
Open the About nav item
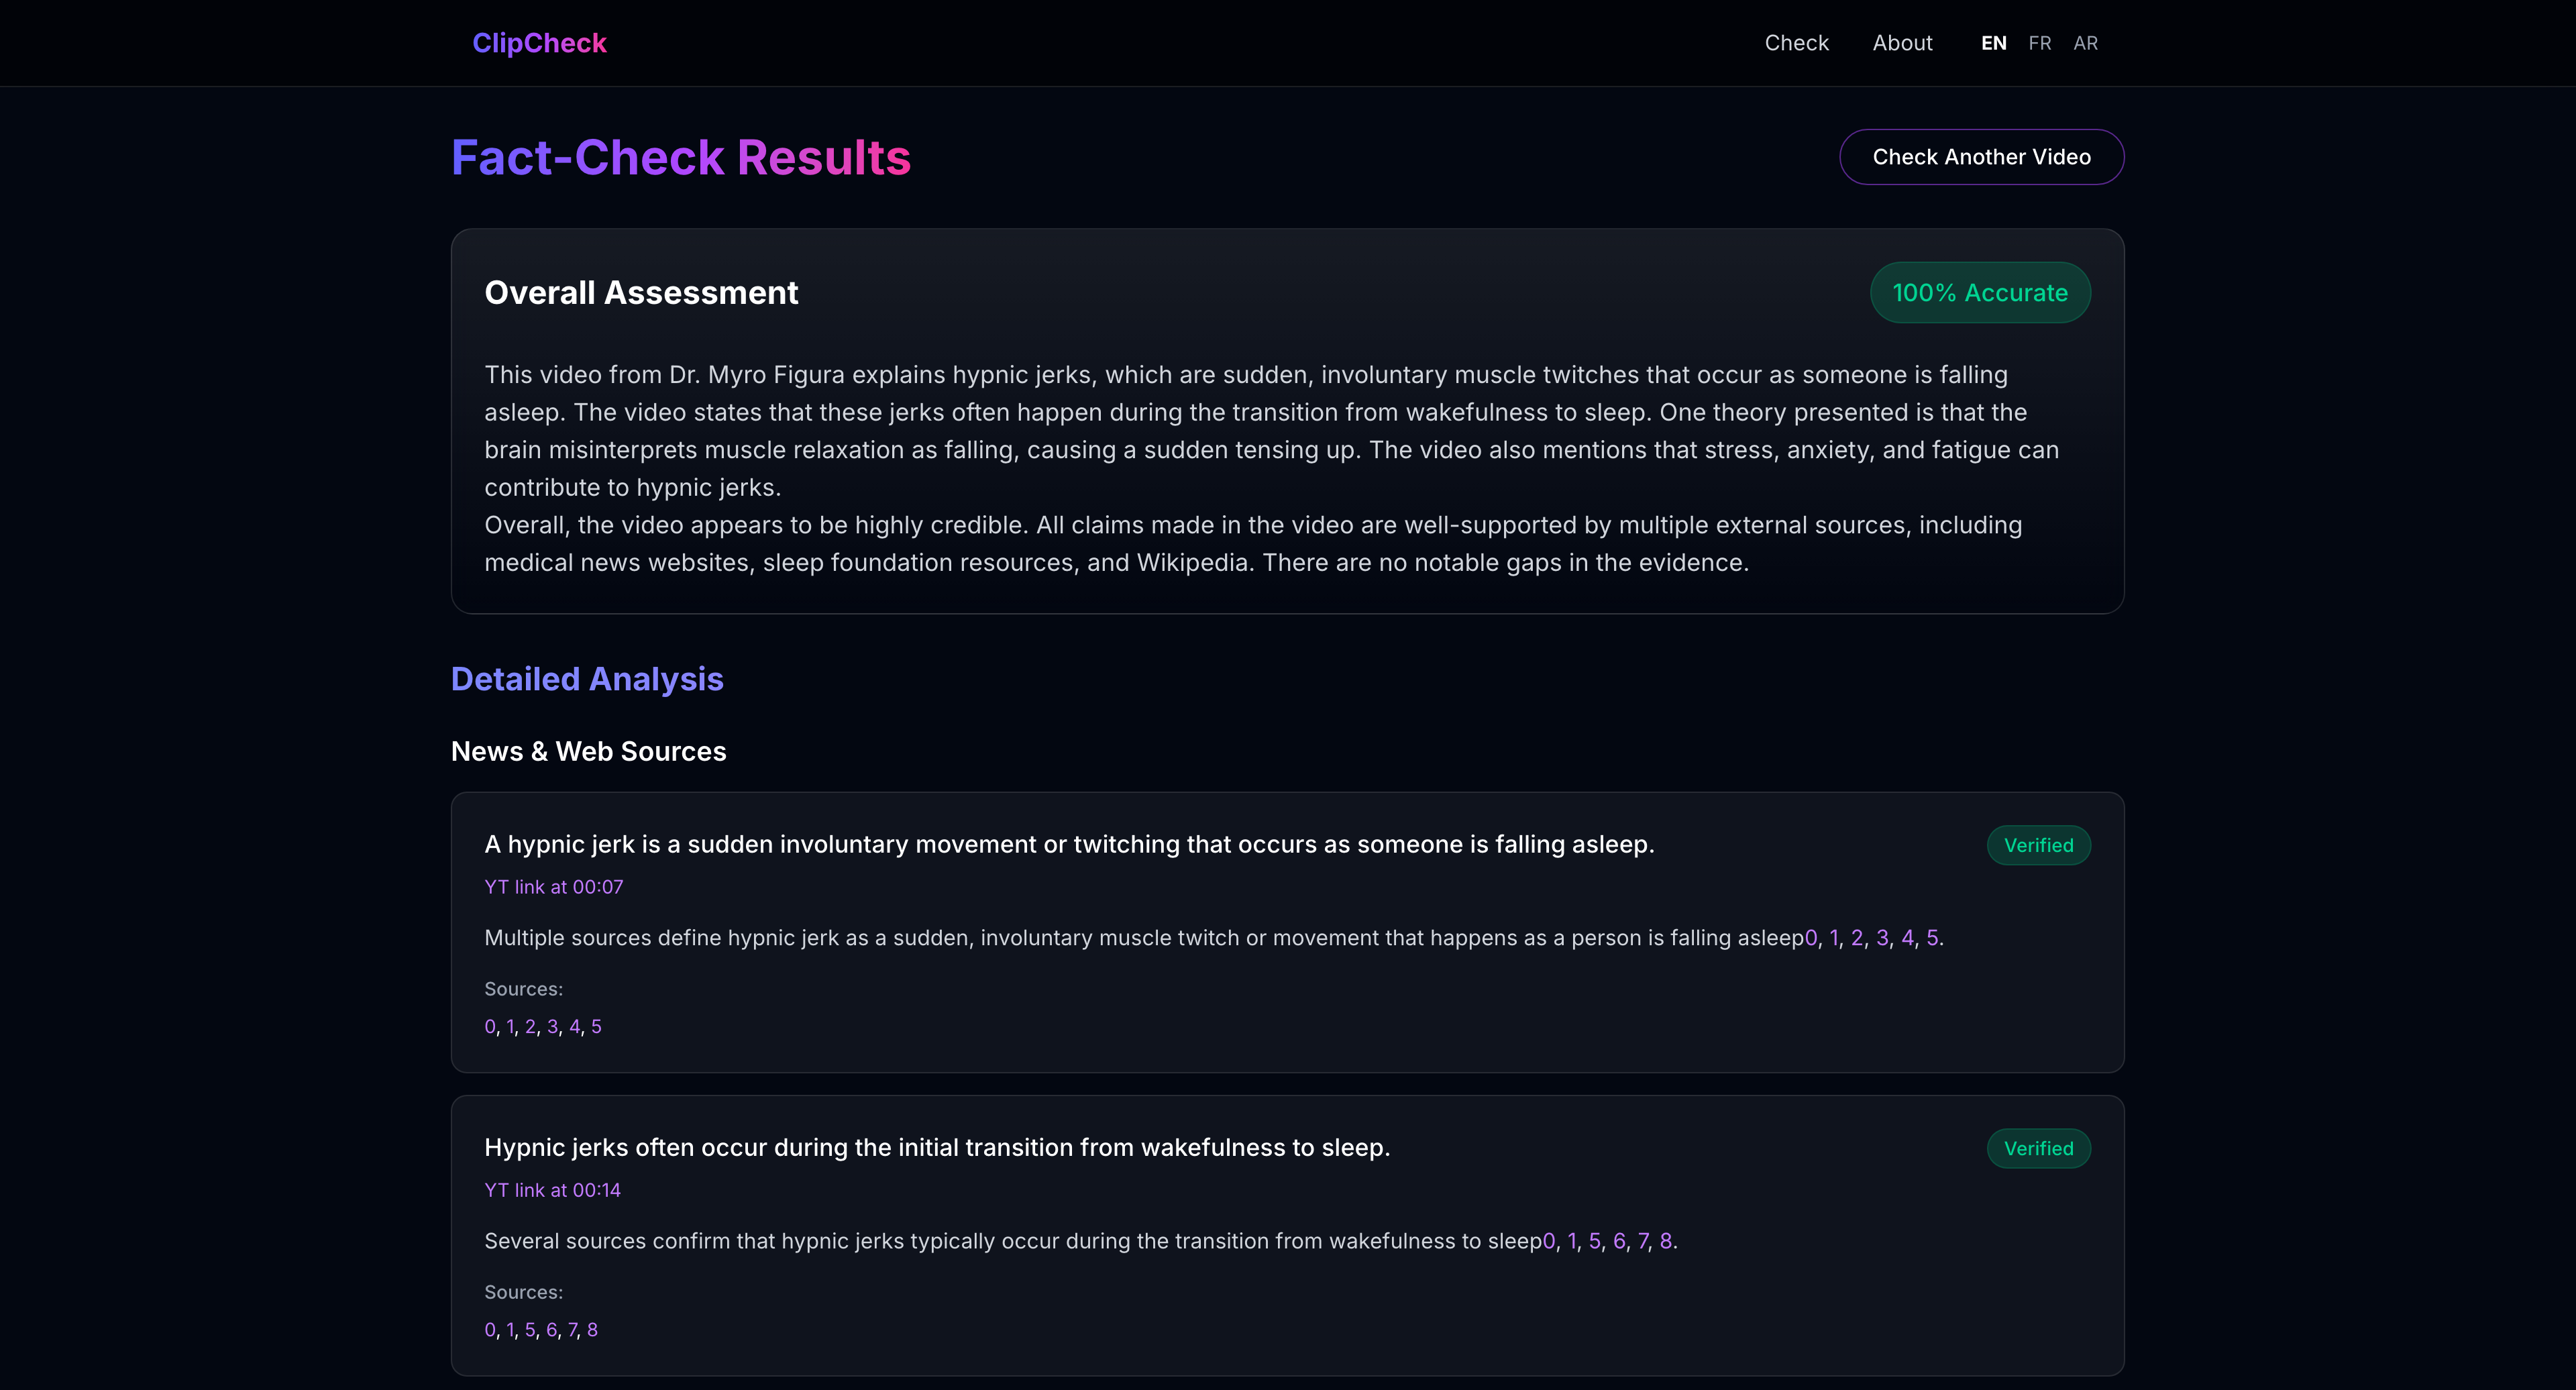pyautogui.click(x=1902, y=43)
